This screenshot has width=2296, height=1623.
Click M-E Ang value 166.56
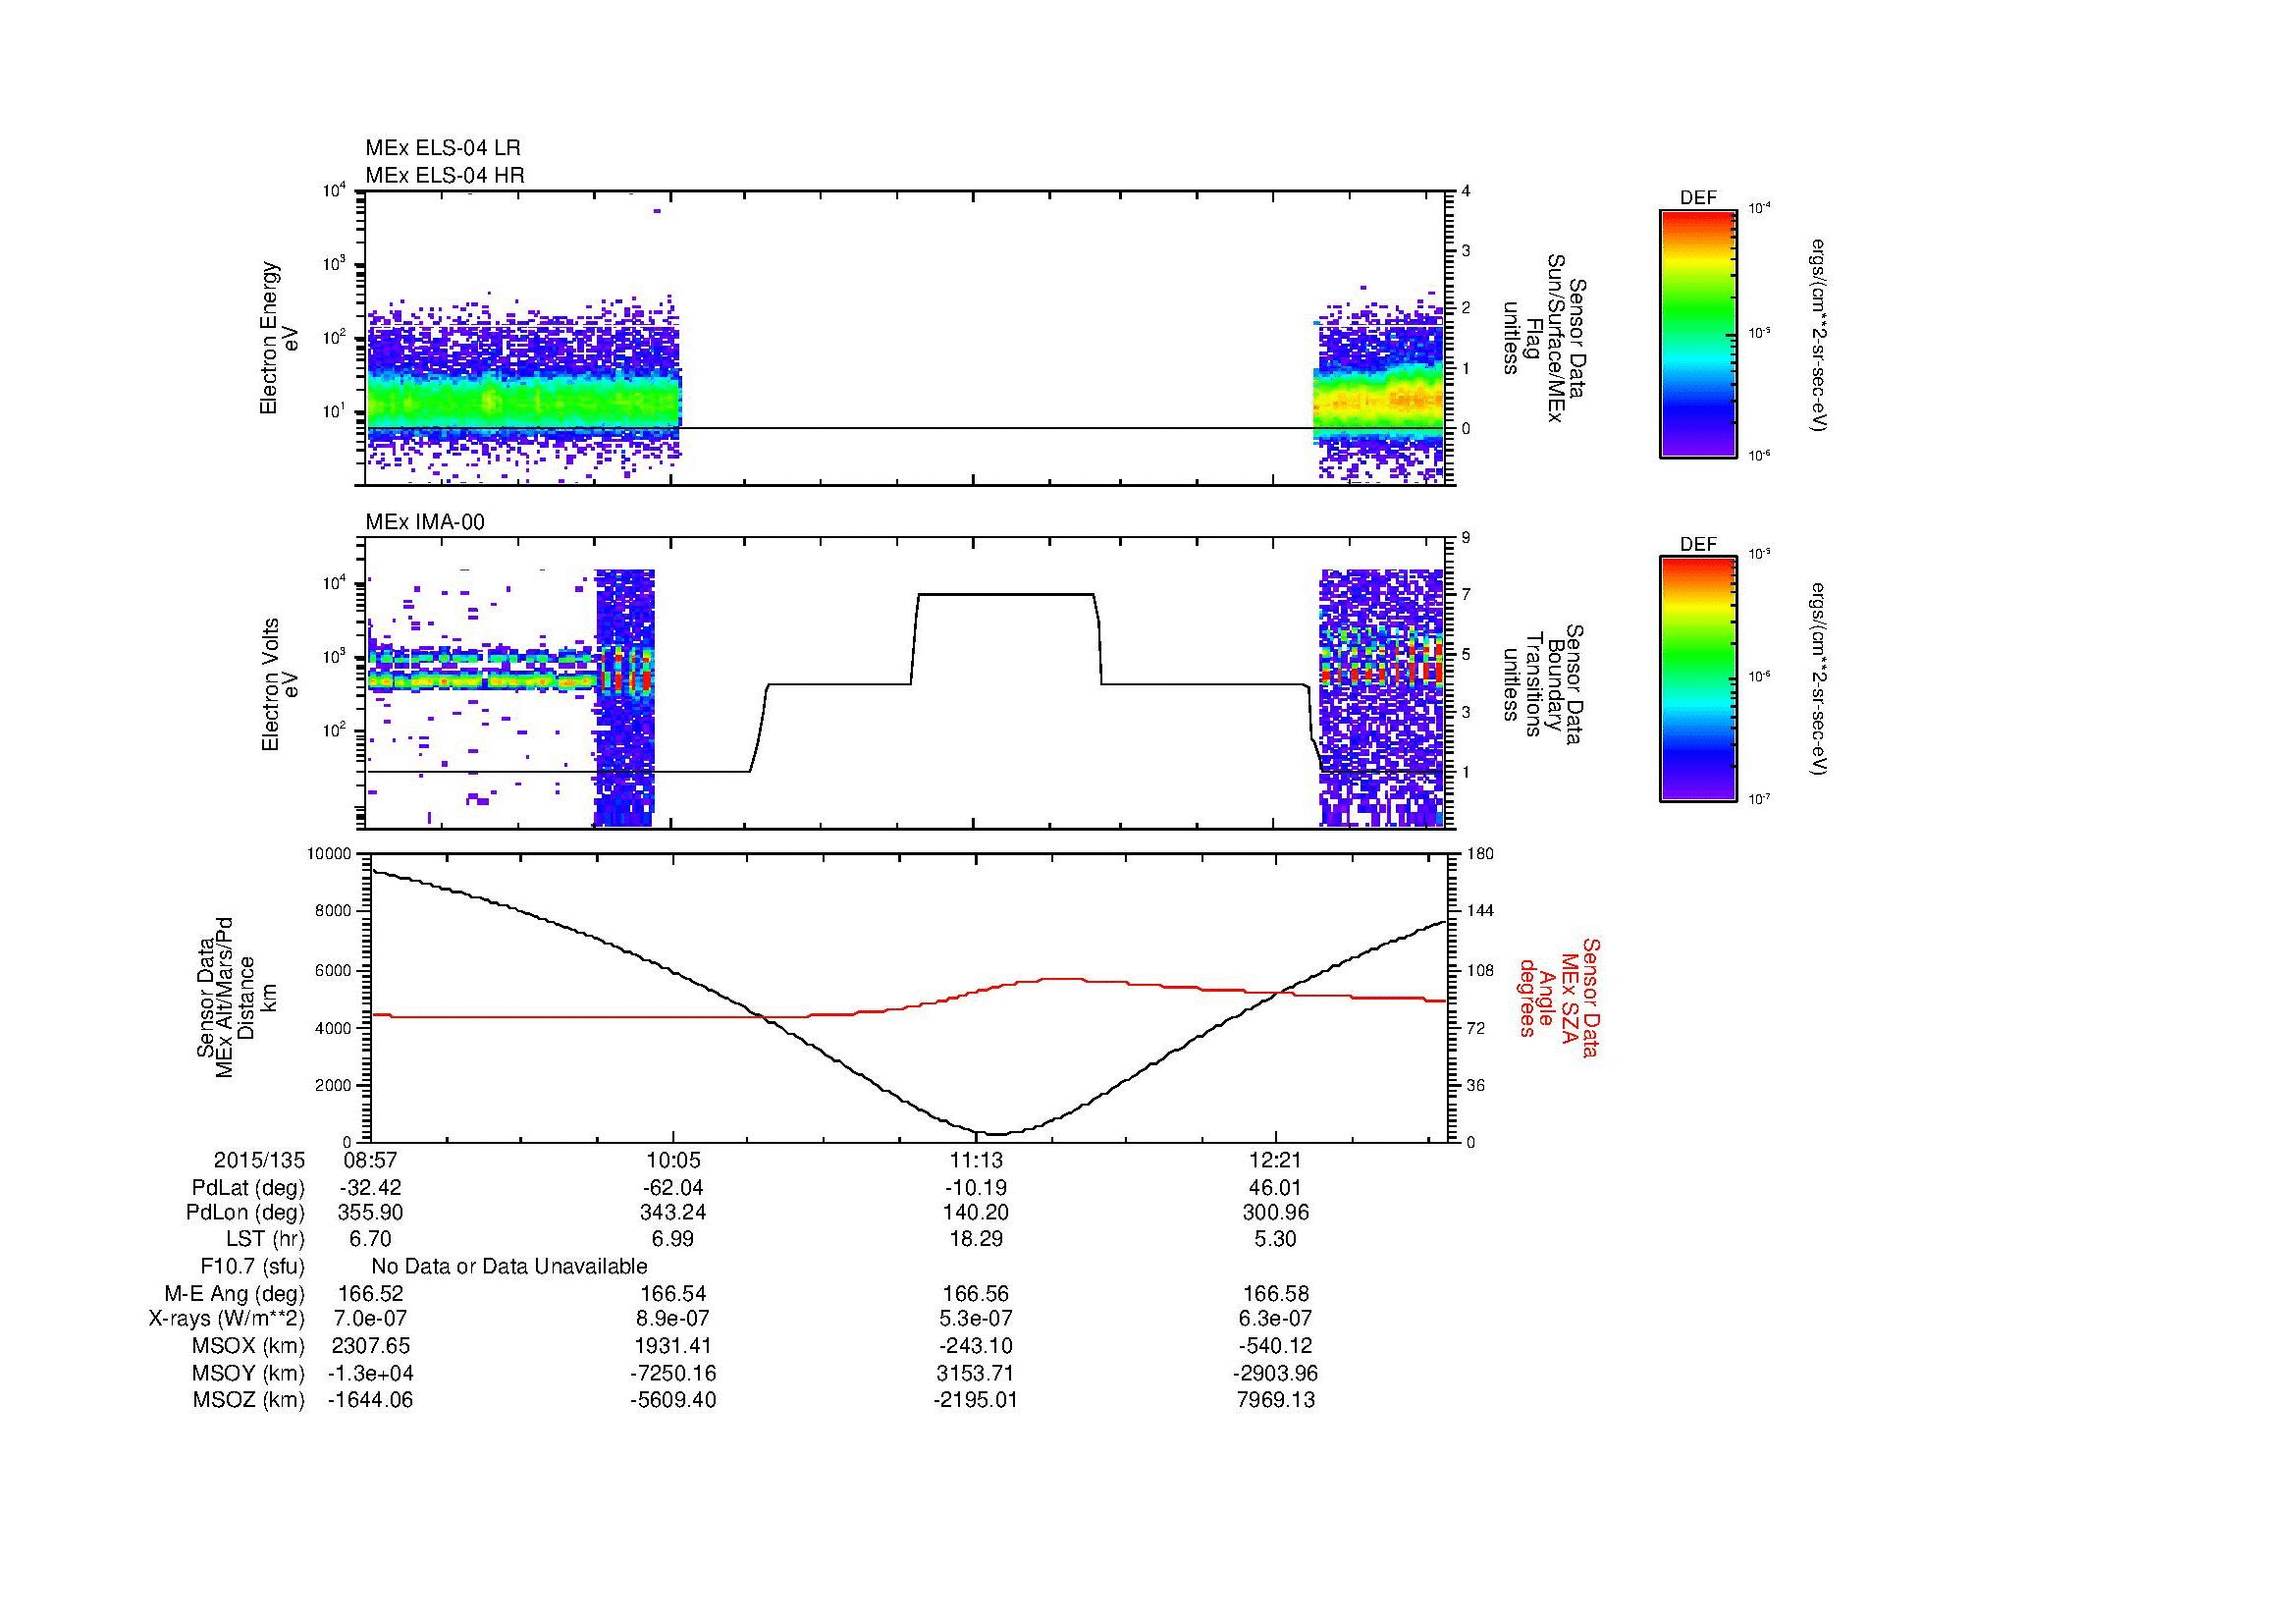[975, 1294]
